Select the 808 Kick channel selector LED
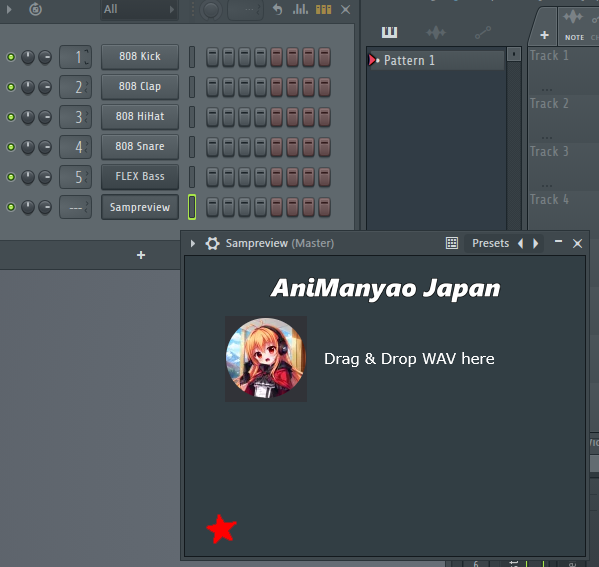The height and width of the screenshot is (567, 599). point(192,57)
